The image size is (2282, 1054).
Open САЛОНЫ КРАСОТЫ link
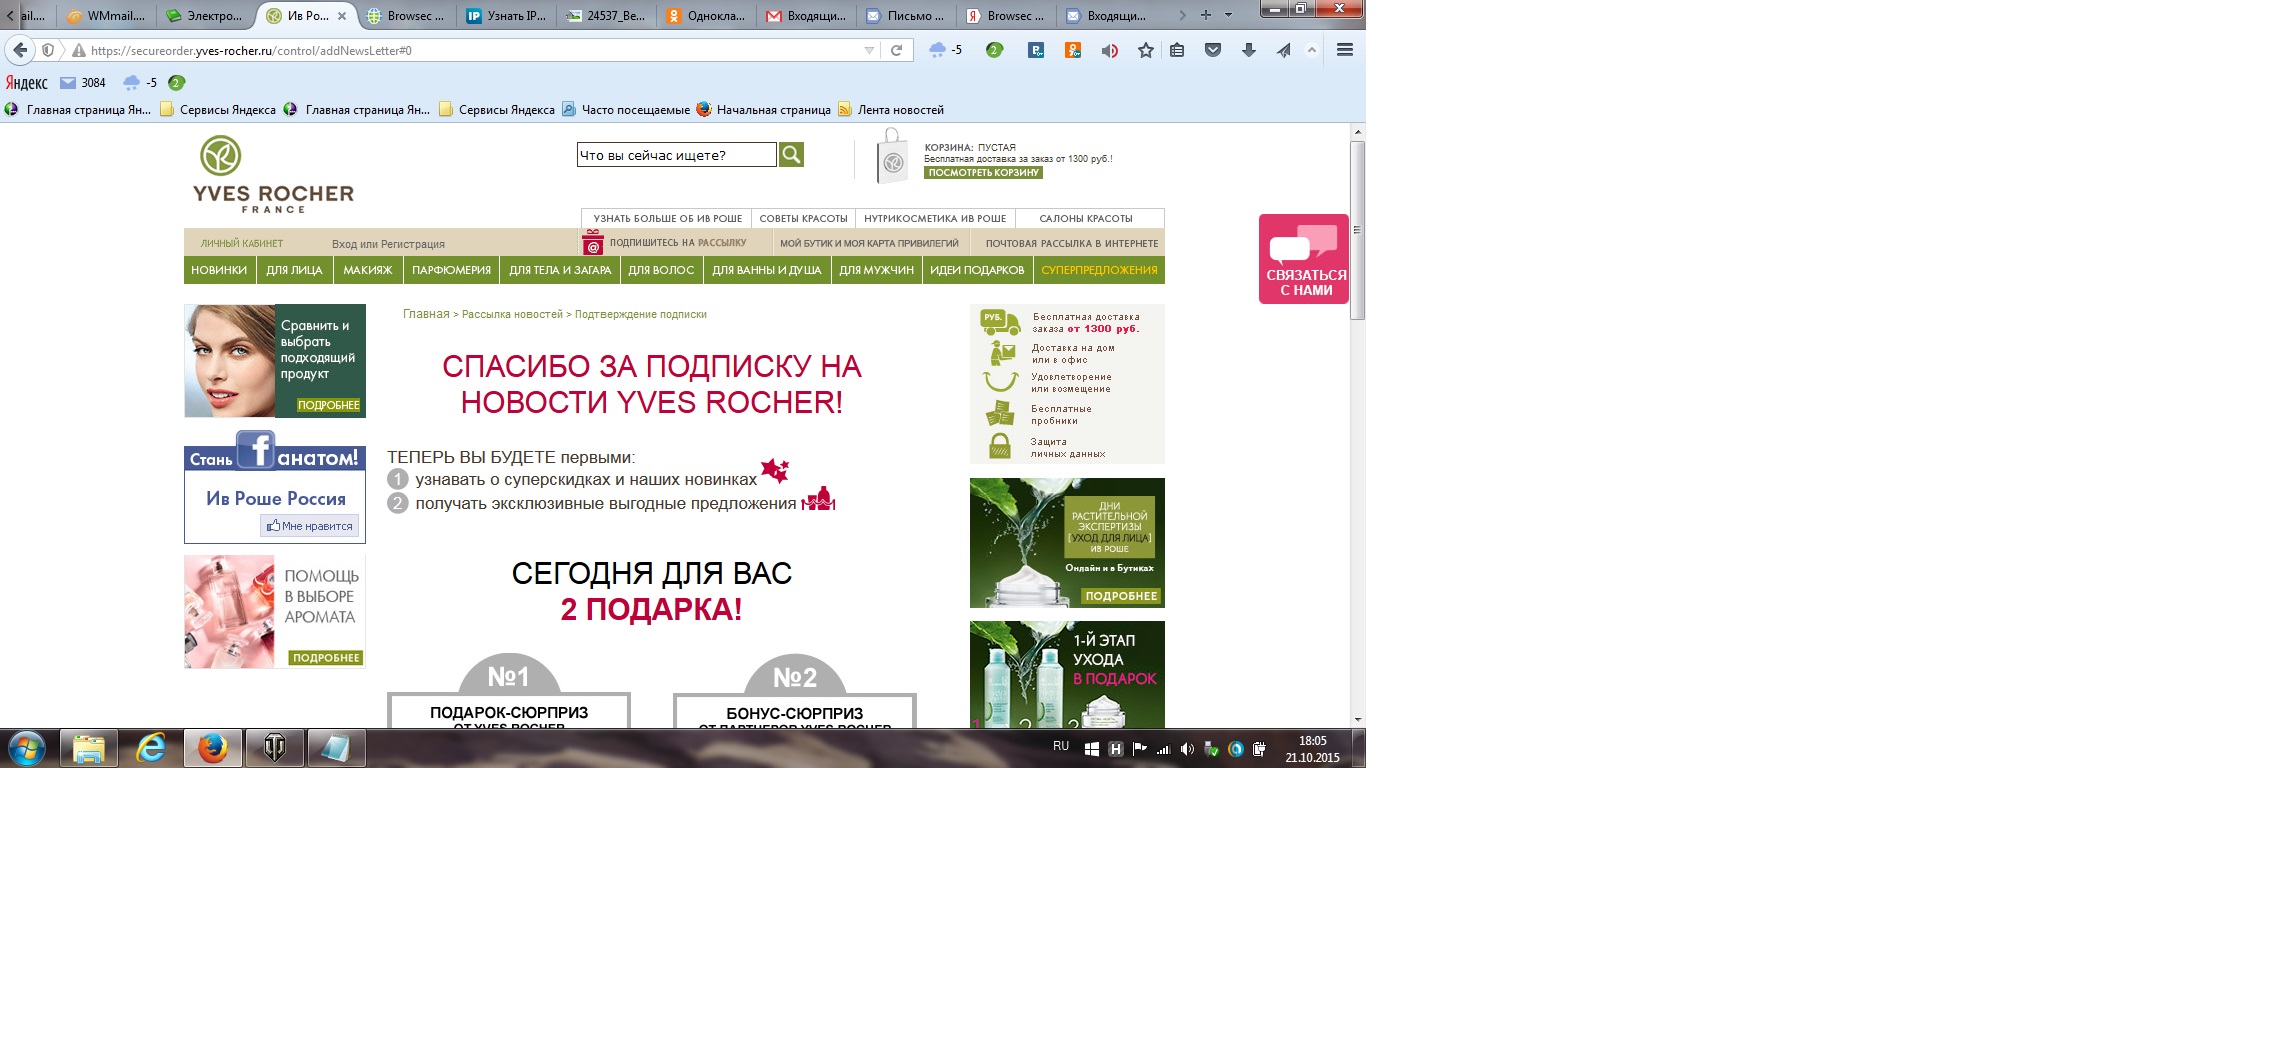pyautogui.click(x=1086, y=218)
